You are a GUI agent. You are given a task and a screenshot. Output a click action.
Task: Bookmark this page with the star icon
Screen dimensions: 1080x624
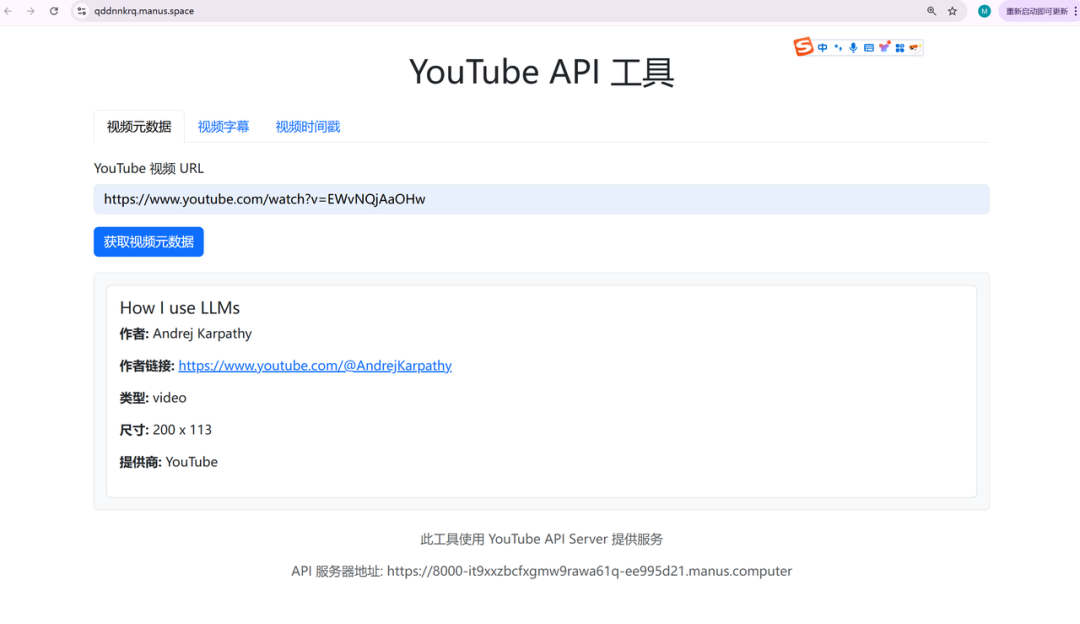[953, 11]
